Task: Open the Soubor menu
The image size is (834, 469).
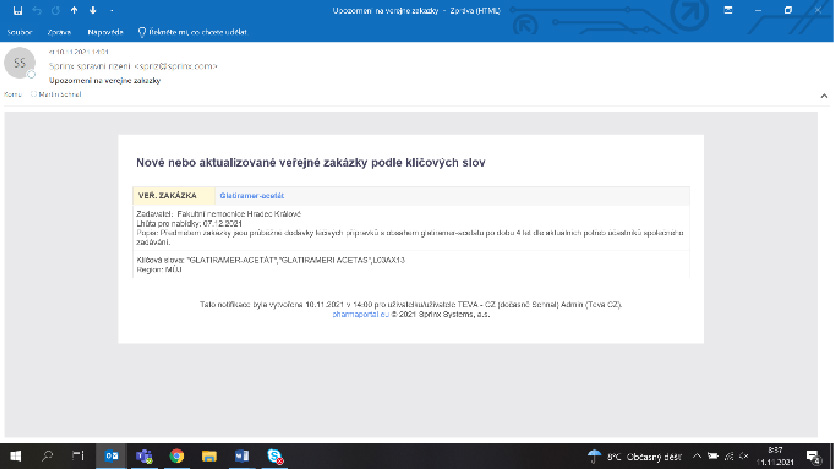Action: 20,31
